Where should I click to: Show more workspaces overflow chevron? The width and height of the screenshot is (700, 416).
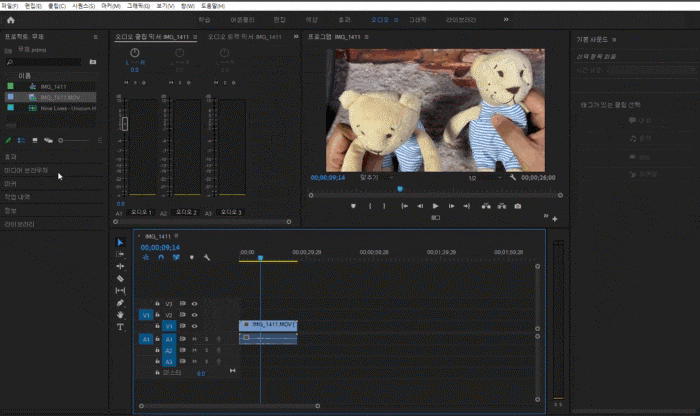click(x=506, y=20)
